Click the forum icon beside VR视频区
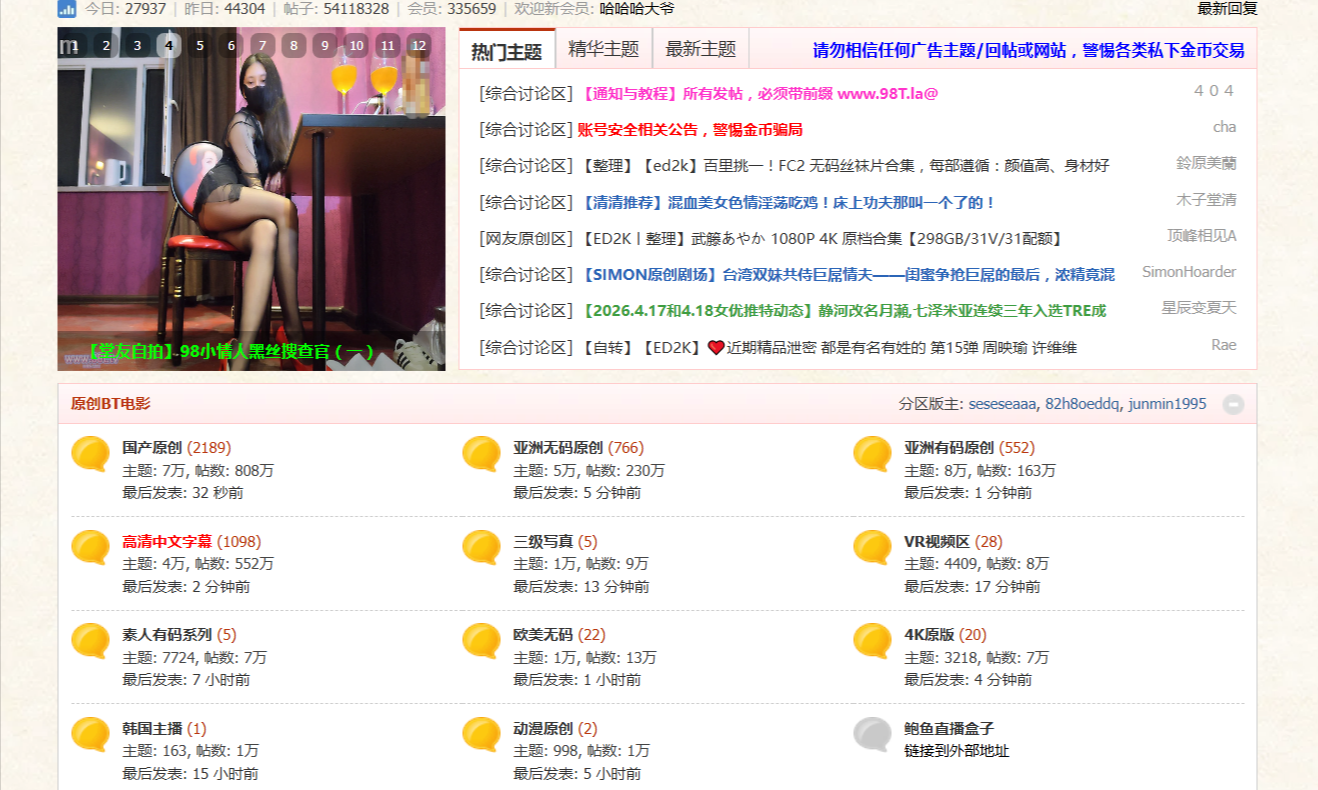The width and height of the screenshot is (1318, 790). click(872, 547)
